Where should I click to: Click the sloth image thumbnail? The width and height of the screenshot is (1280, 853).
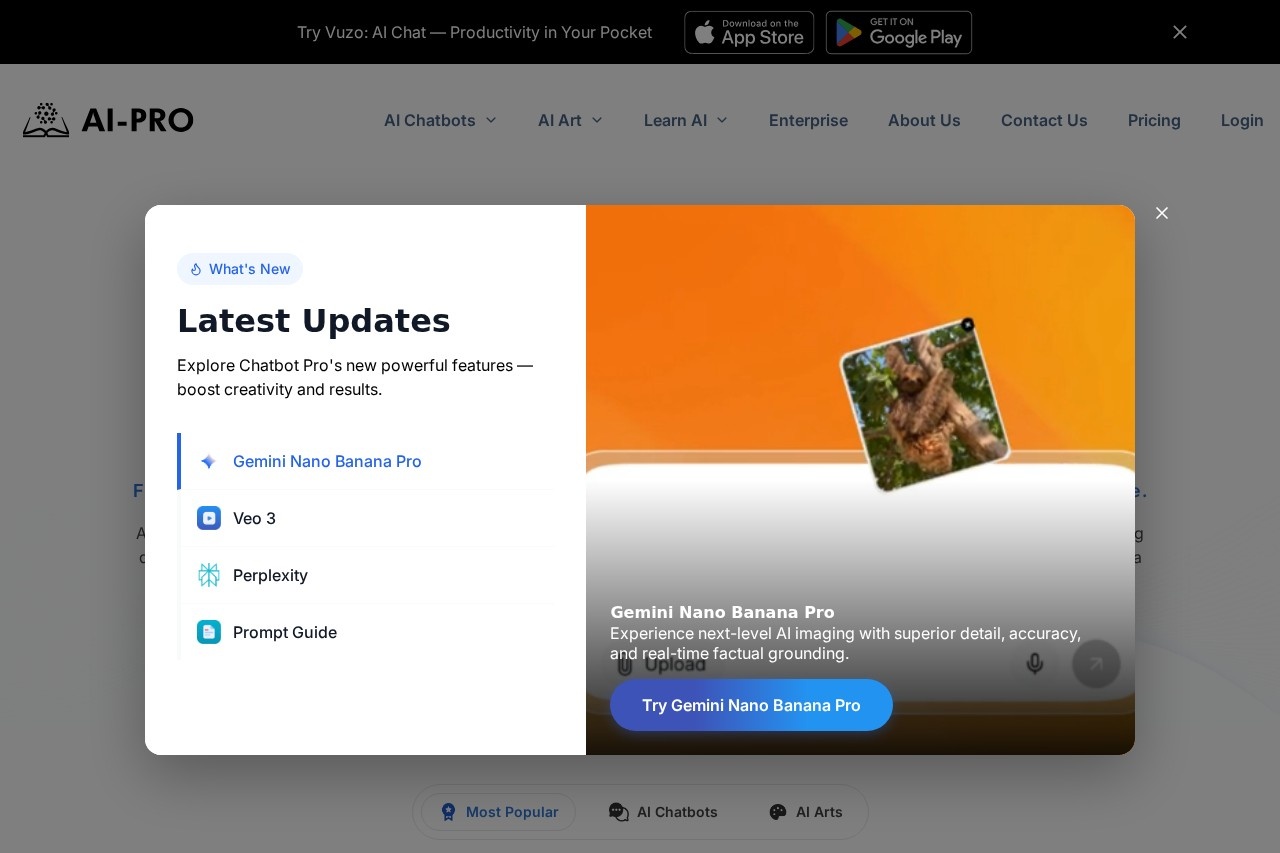click(x=923, y=405)
